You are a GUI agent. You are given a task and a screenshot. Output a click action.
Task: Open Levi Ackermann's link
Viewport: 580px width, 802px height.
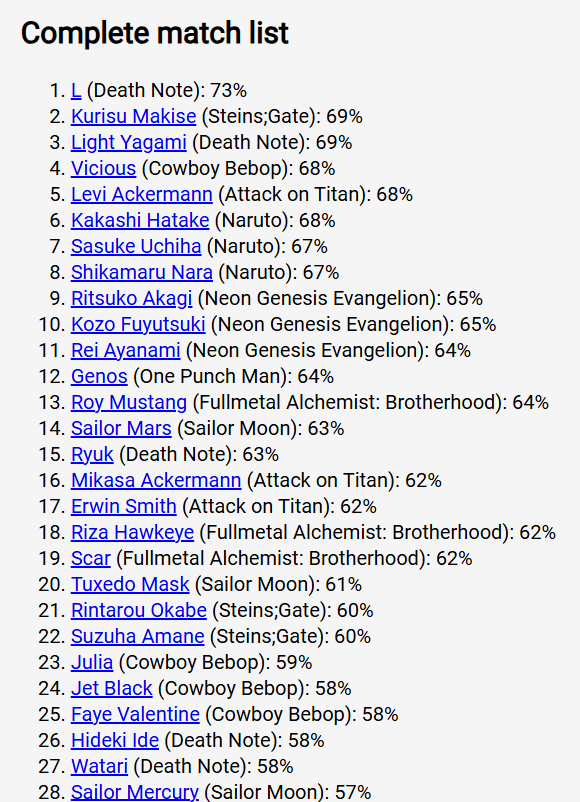tap(142, 194)
